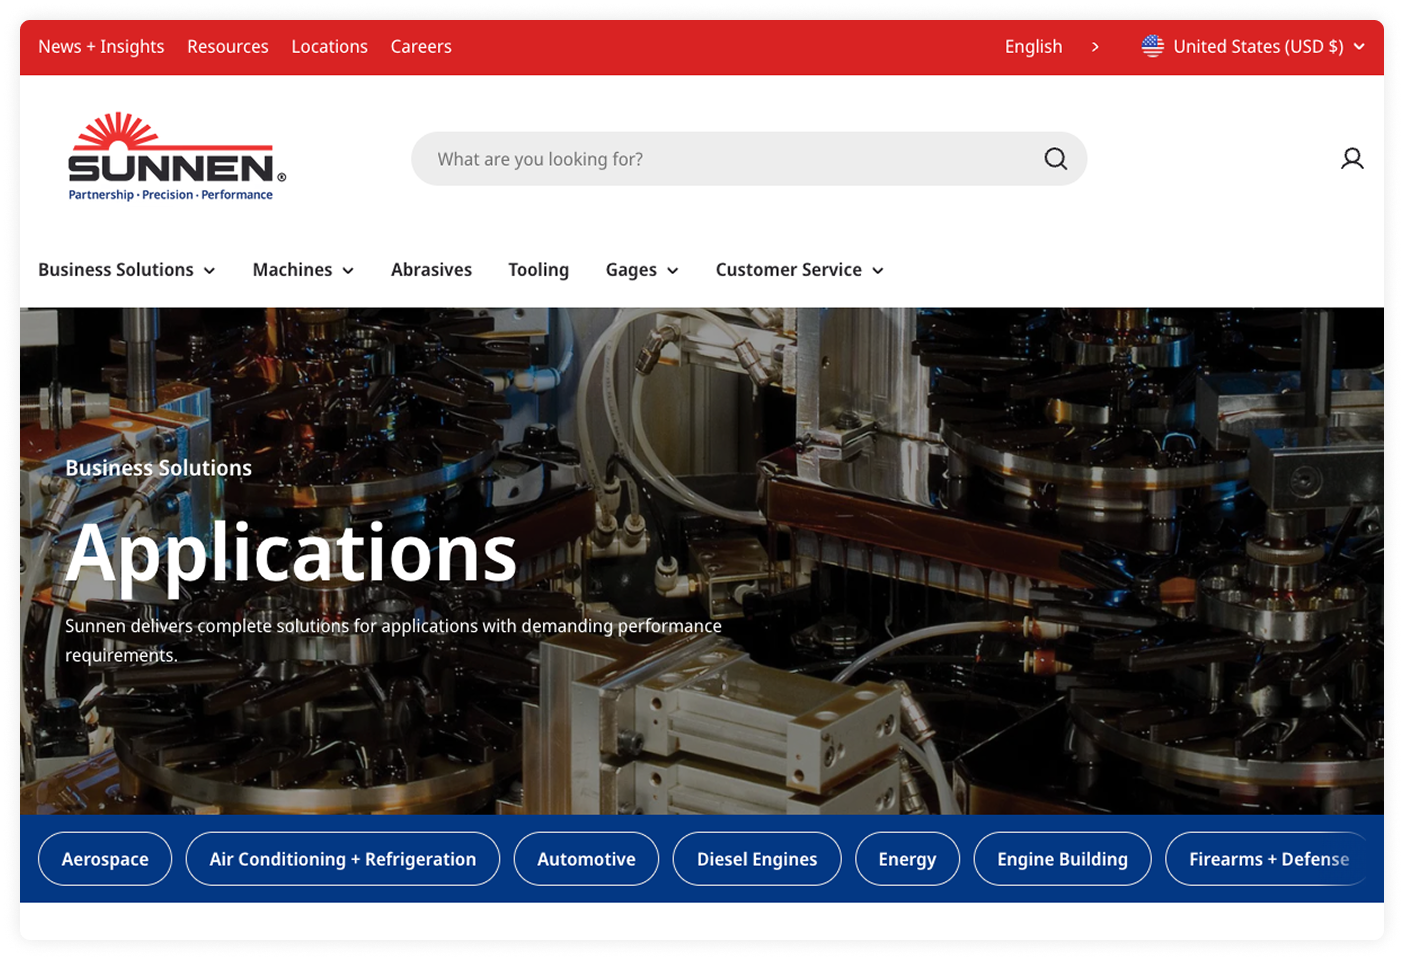Viewport: 1404px width, 960px height.
Task: Click the 'Sunnen delivers complete solutions' description
Action: [393, 640]
